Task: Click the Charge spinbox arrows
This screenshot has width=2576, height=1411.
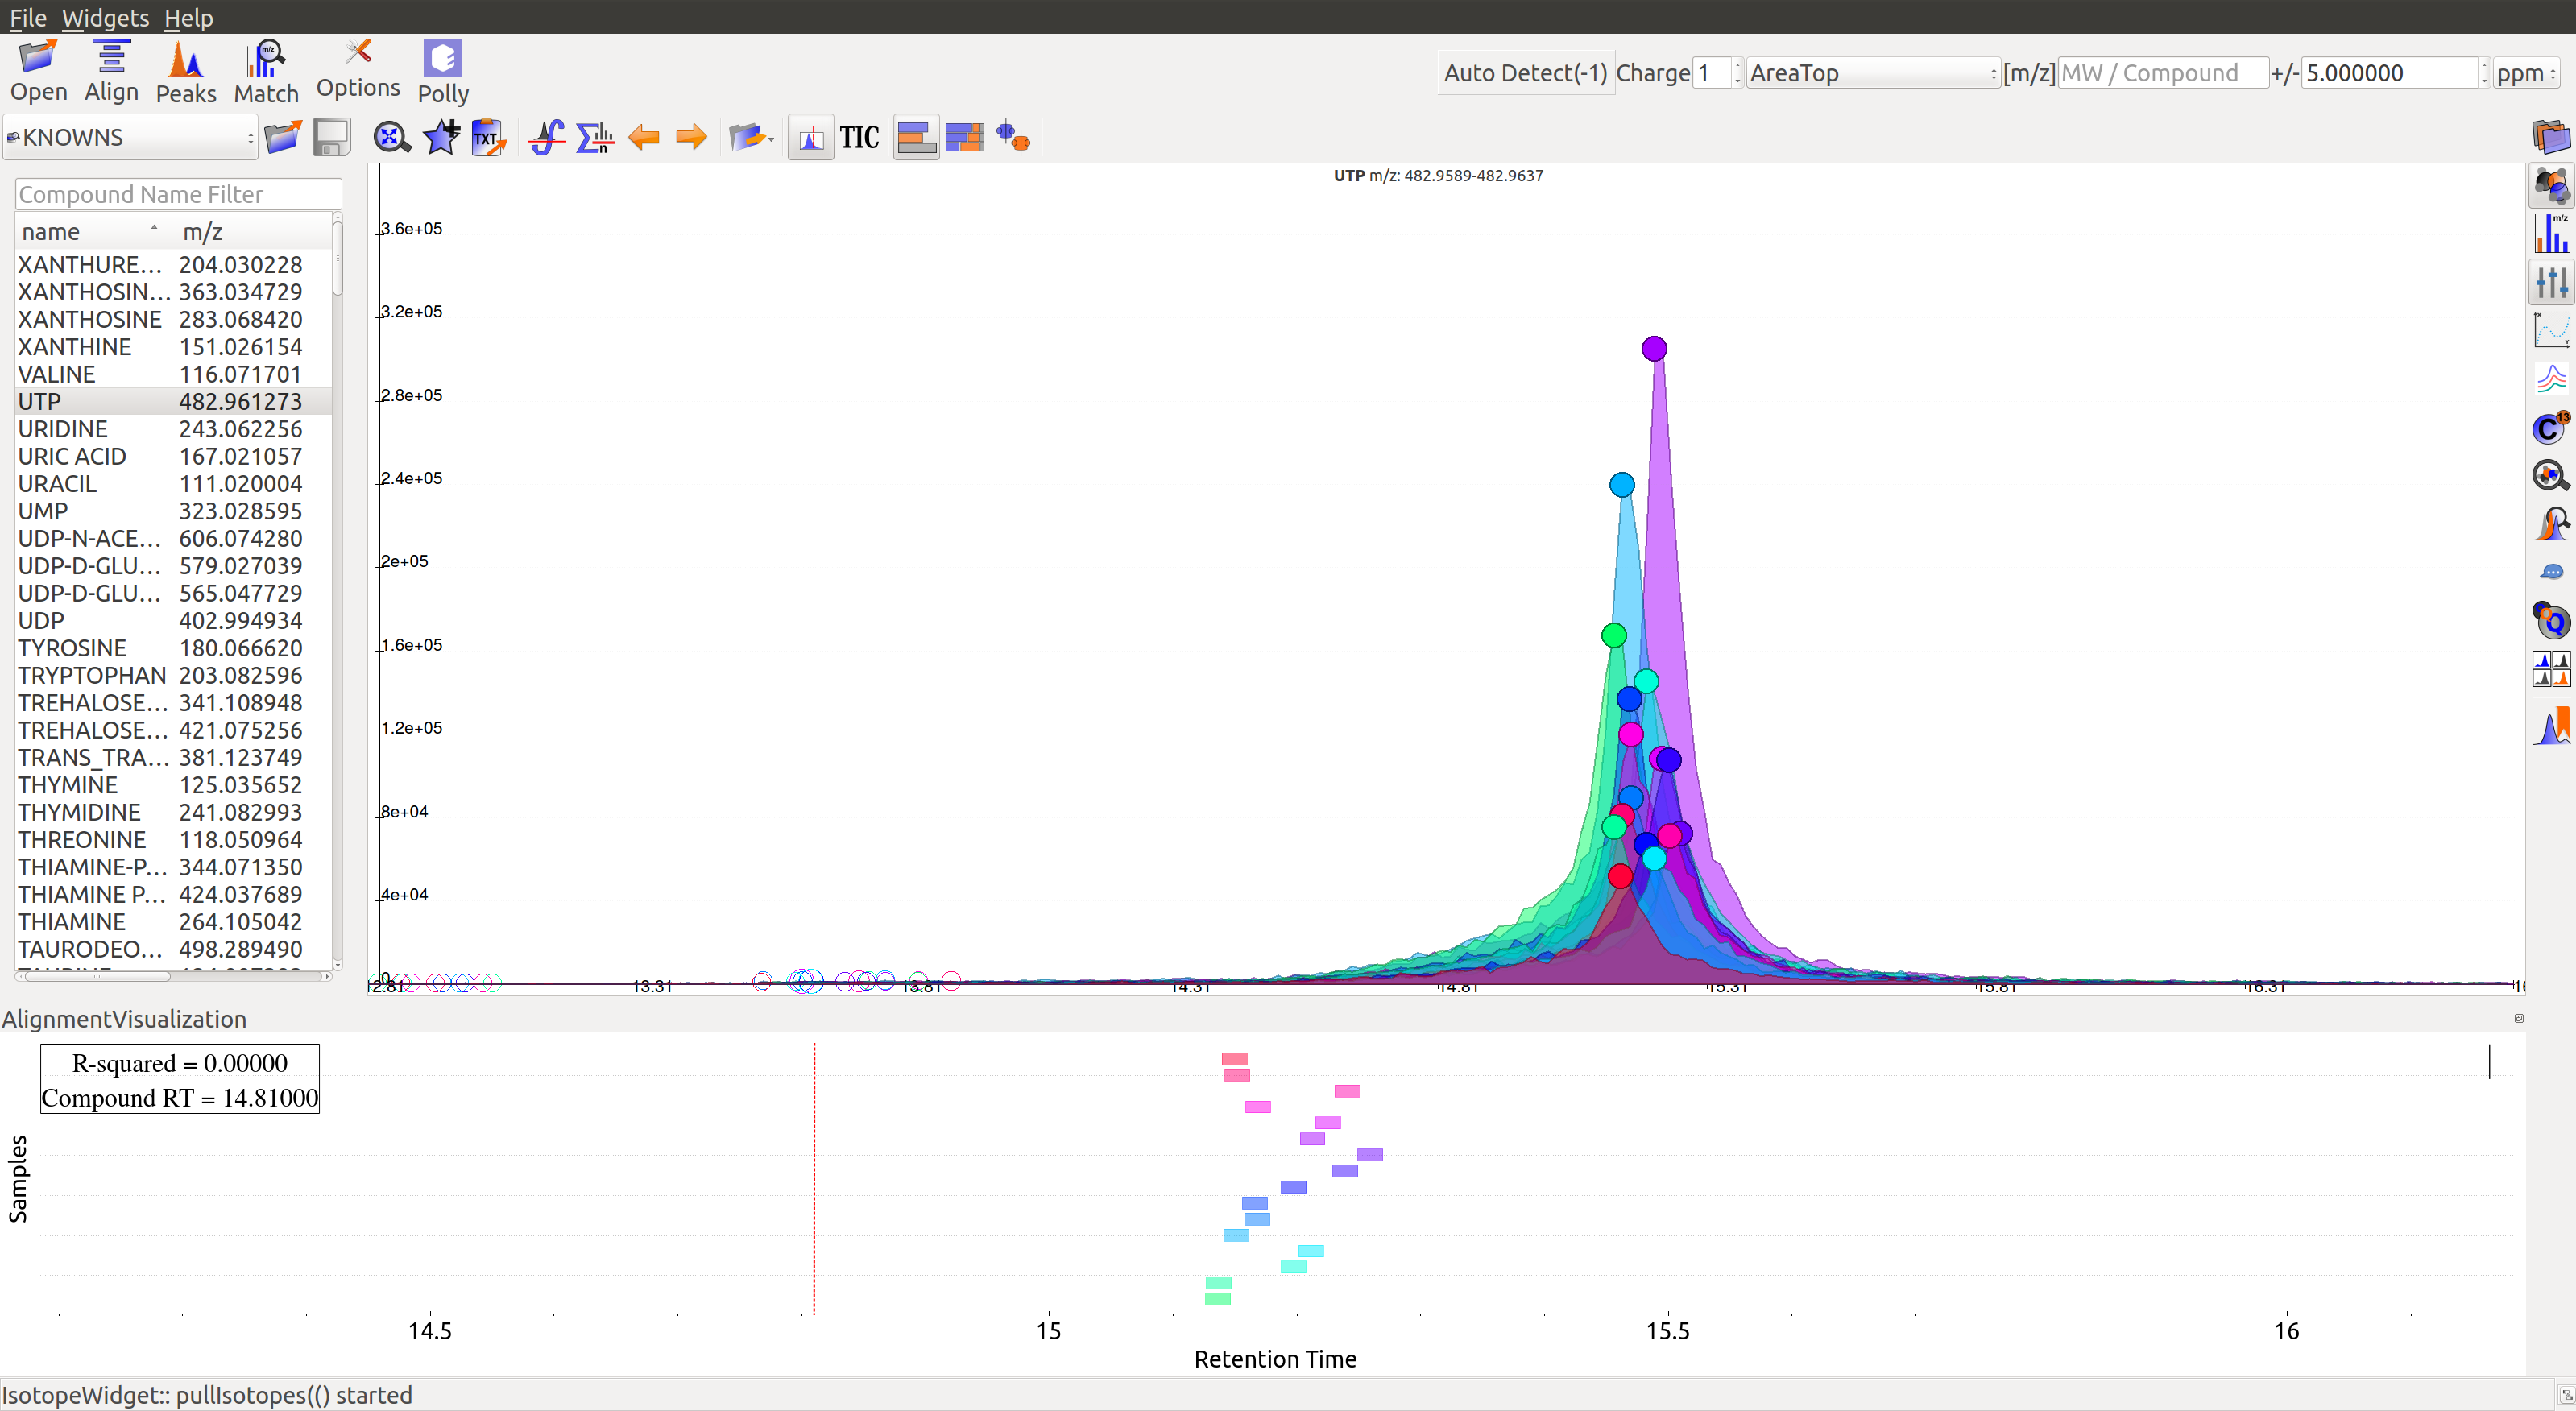Action: pos(1737,73)
